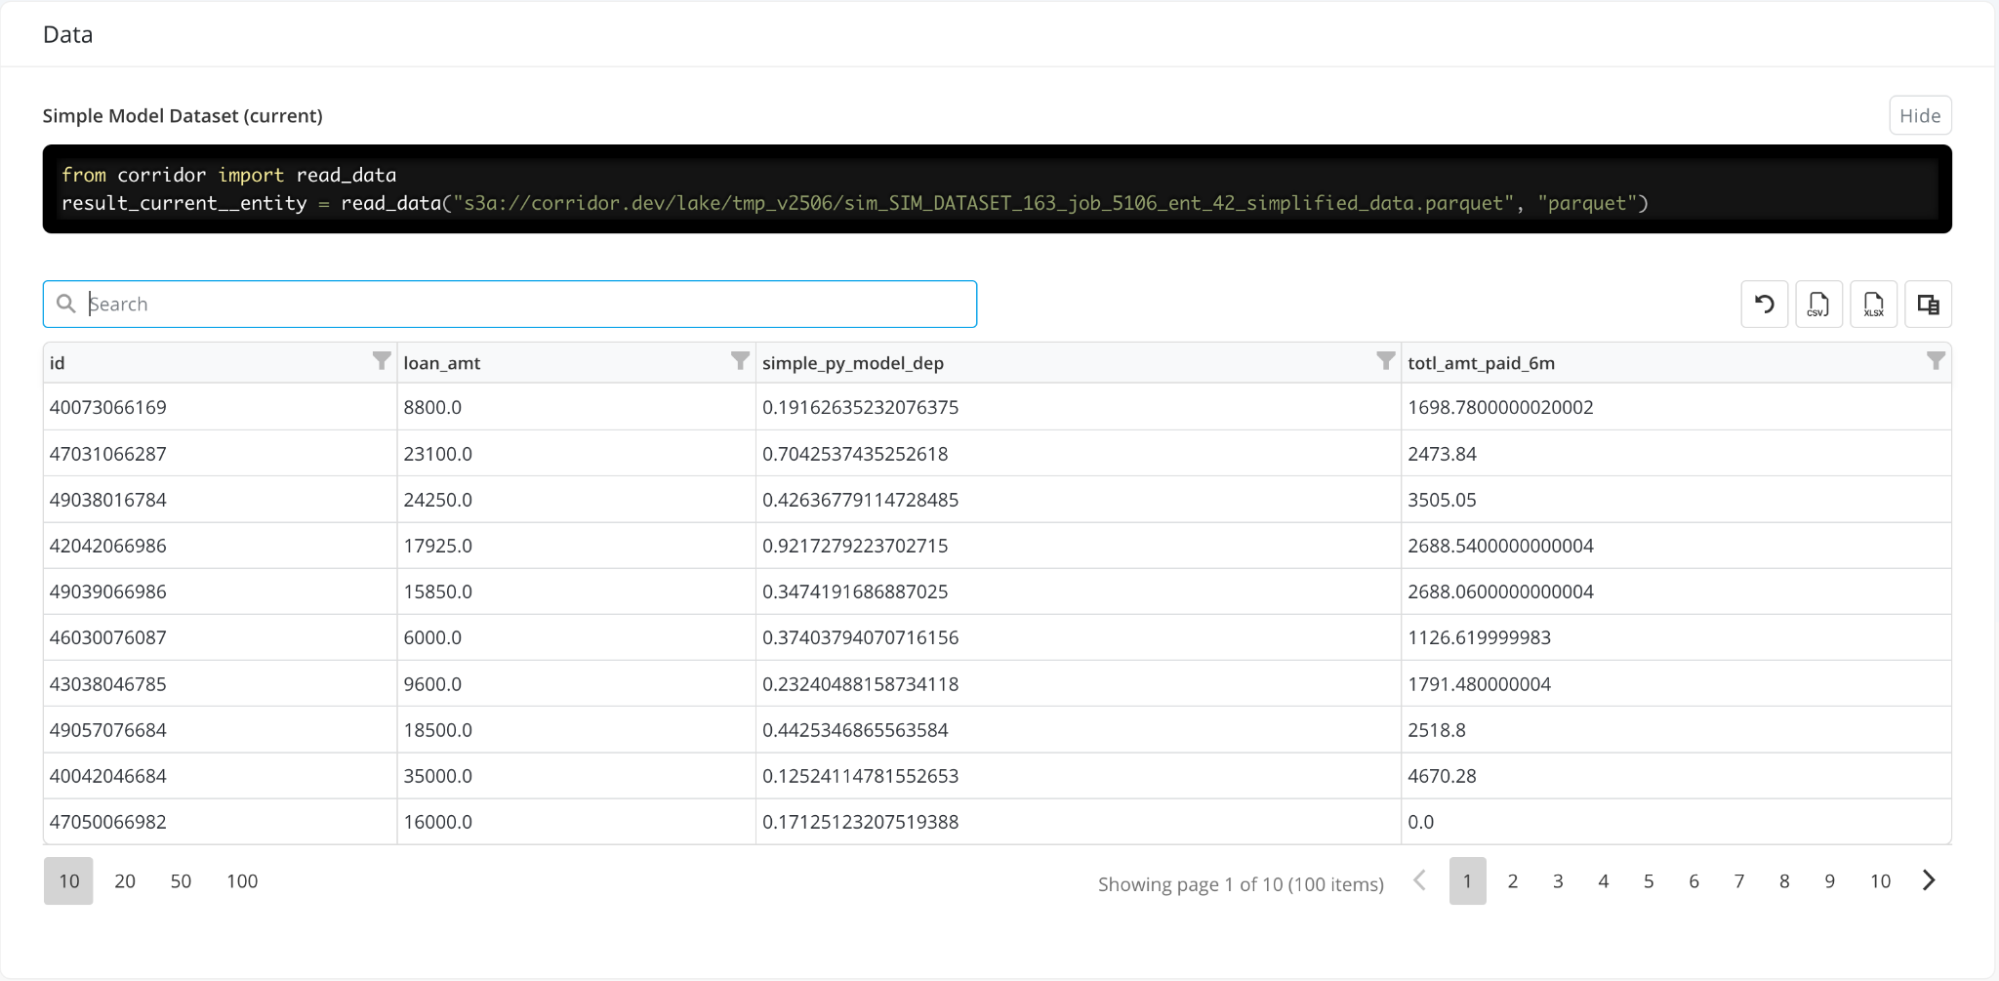Open the loan_amt column filter

(739, 361)
